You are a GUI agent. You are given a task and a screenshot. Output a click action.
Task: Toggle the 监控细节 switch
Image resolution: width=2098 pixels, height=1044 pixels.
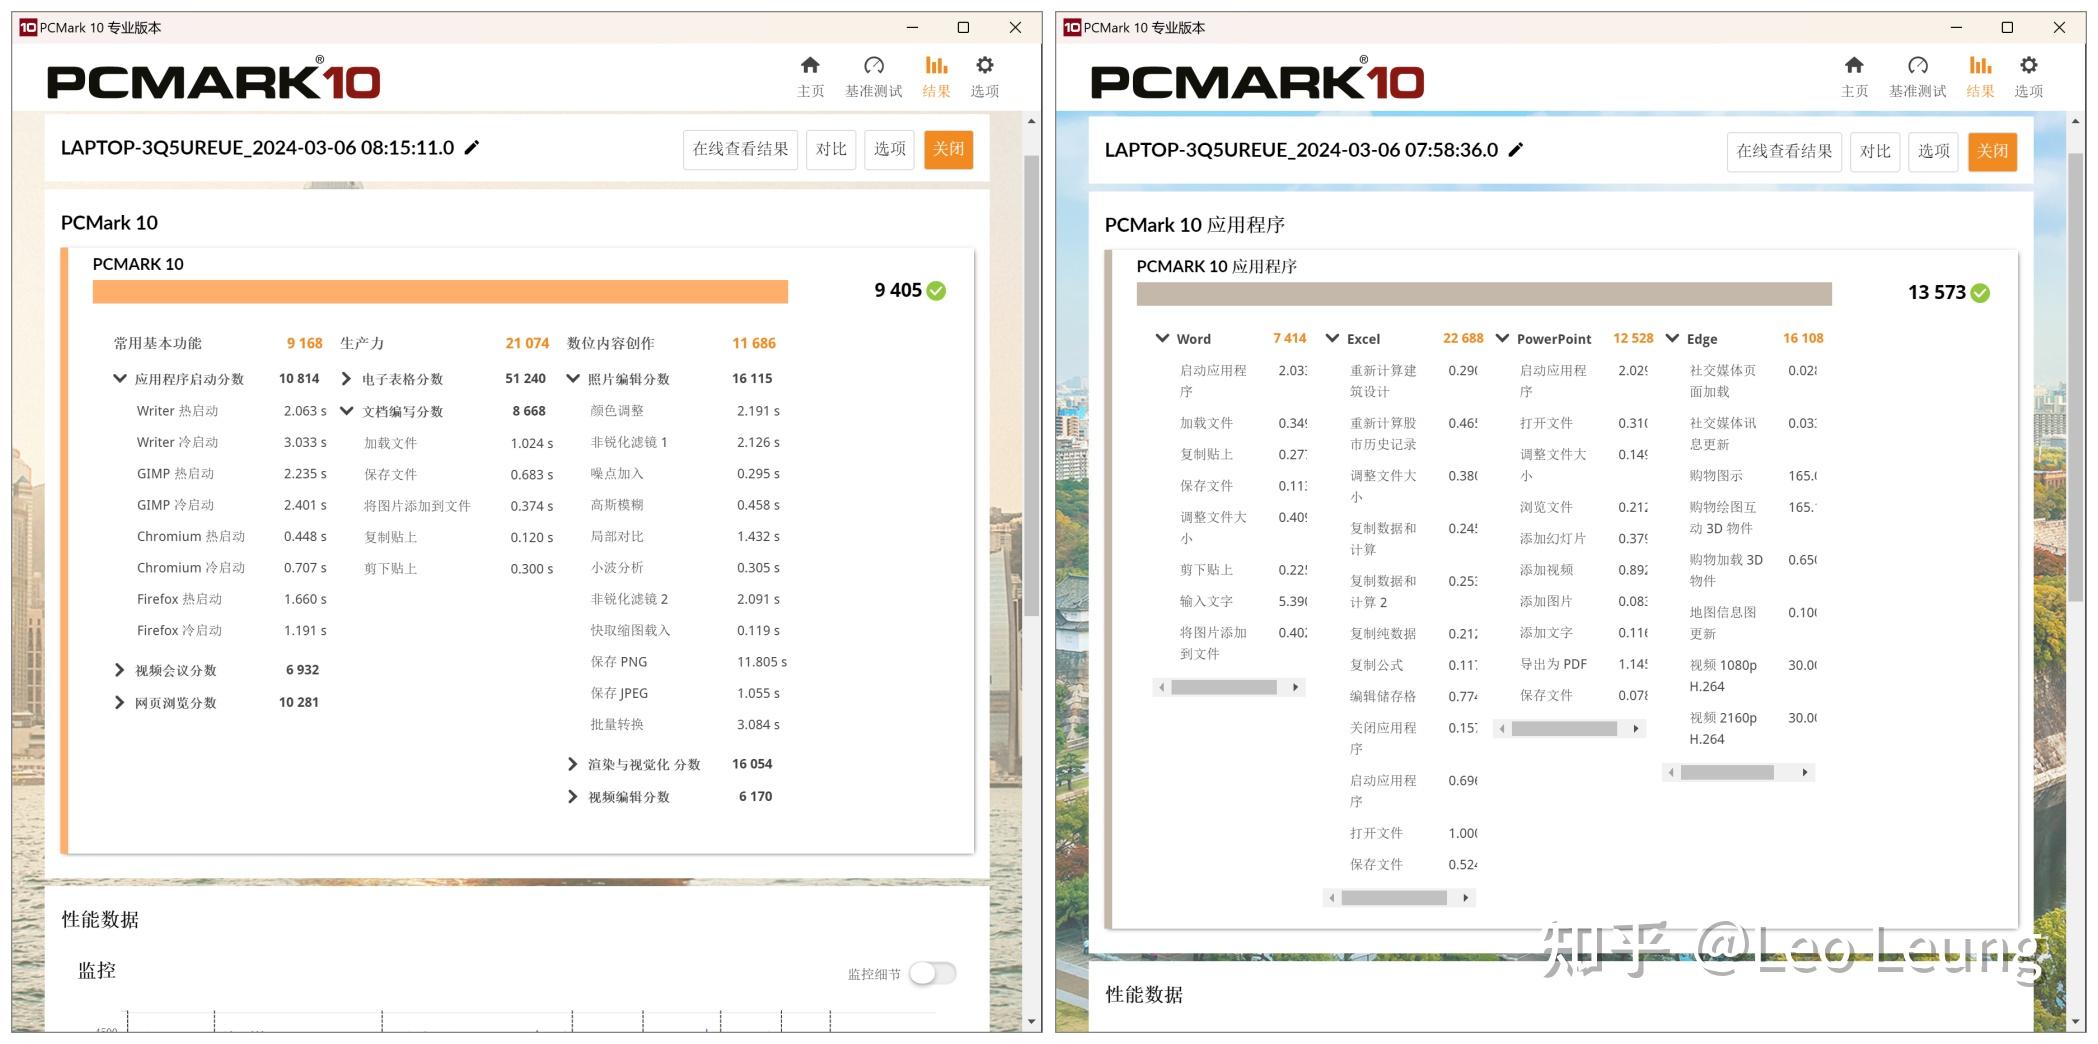coord(932,973)
